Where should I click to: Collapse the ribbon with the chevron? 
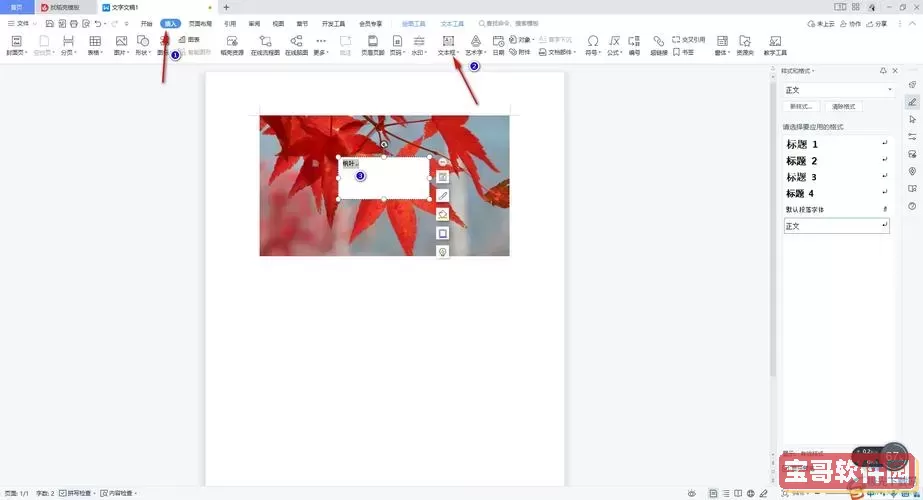click(913, 24)
